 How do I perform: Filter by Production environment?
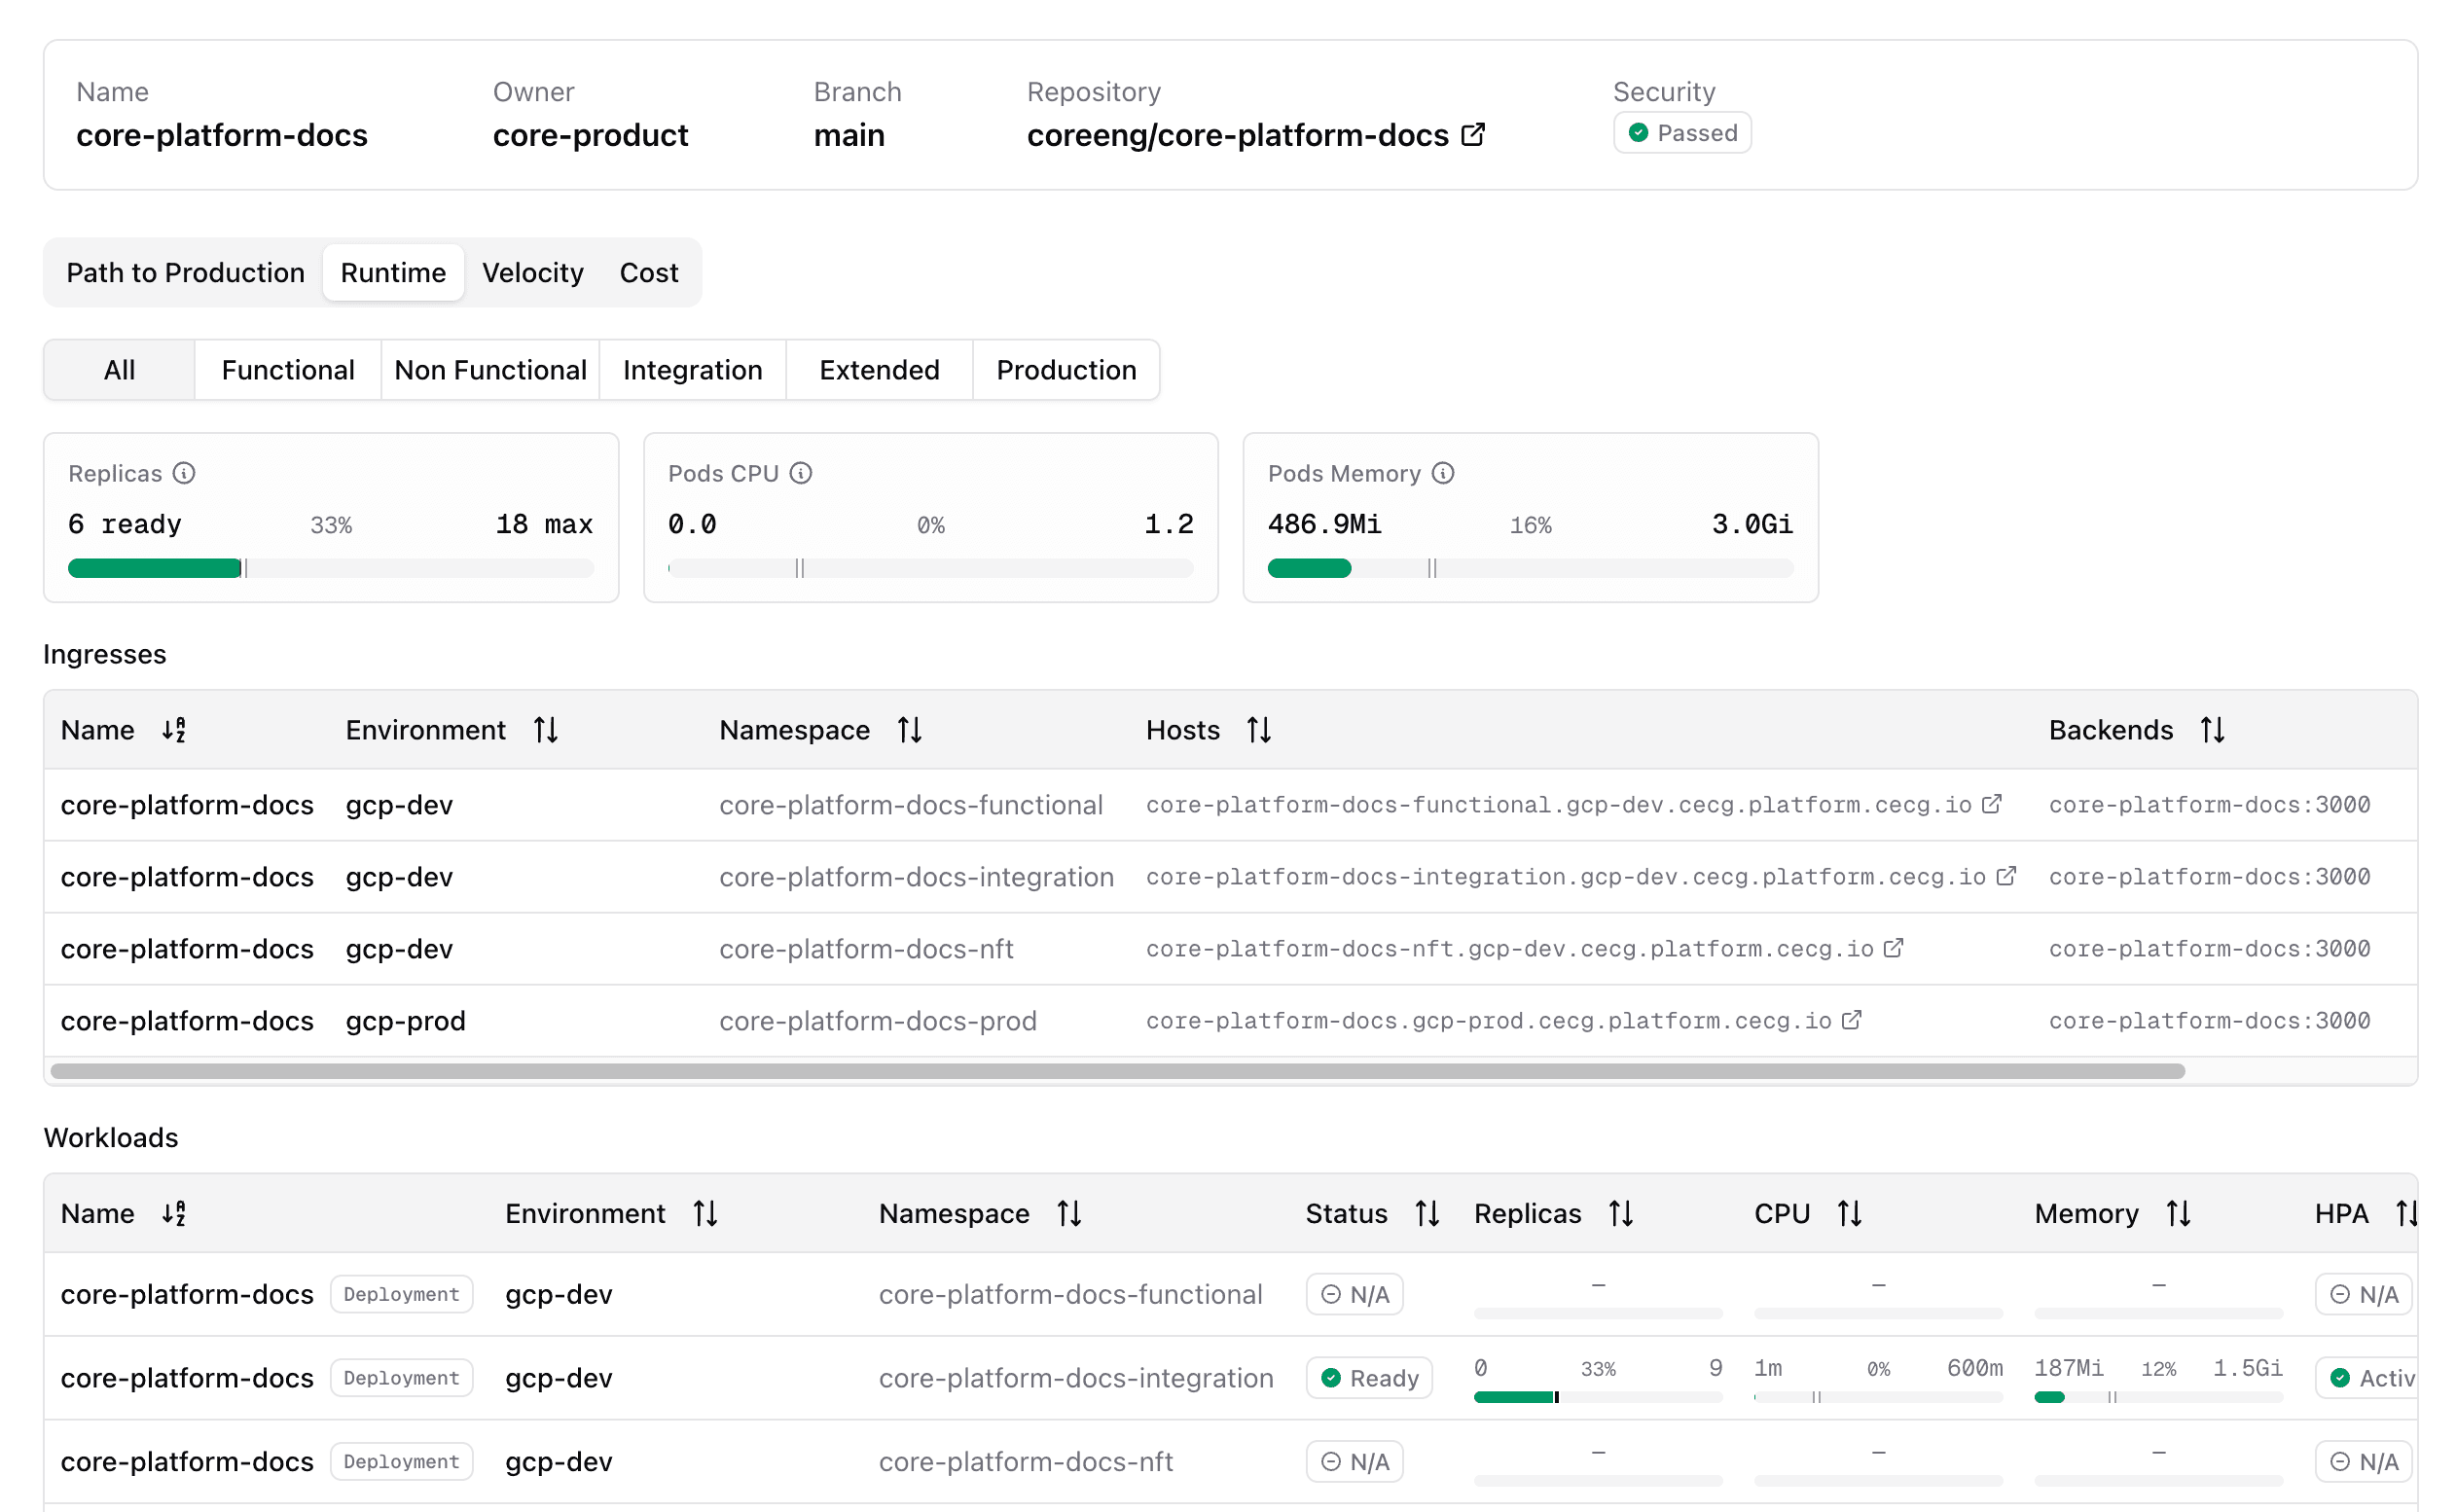(1066, 370)
